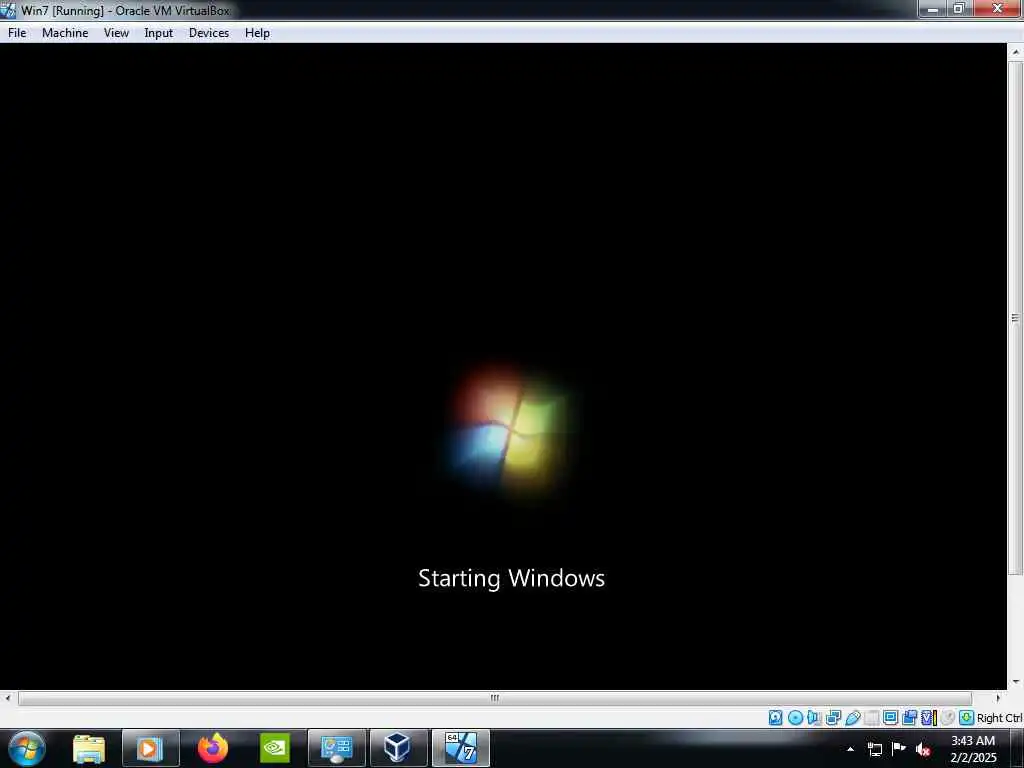Image resolution: width=1024 pixels, height=768 pixels.
Task: Show hidden system tray icons
Action: pos(850,749)
